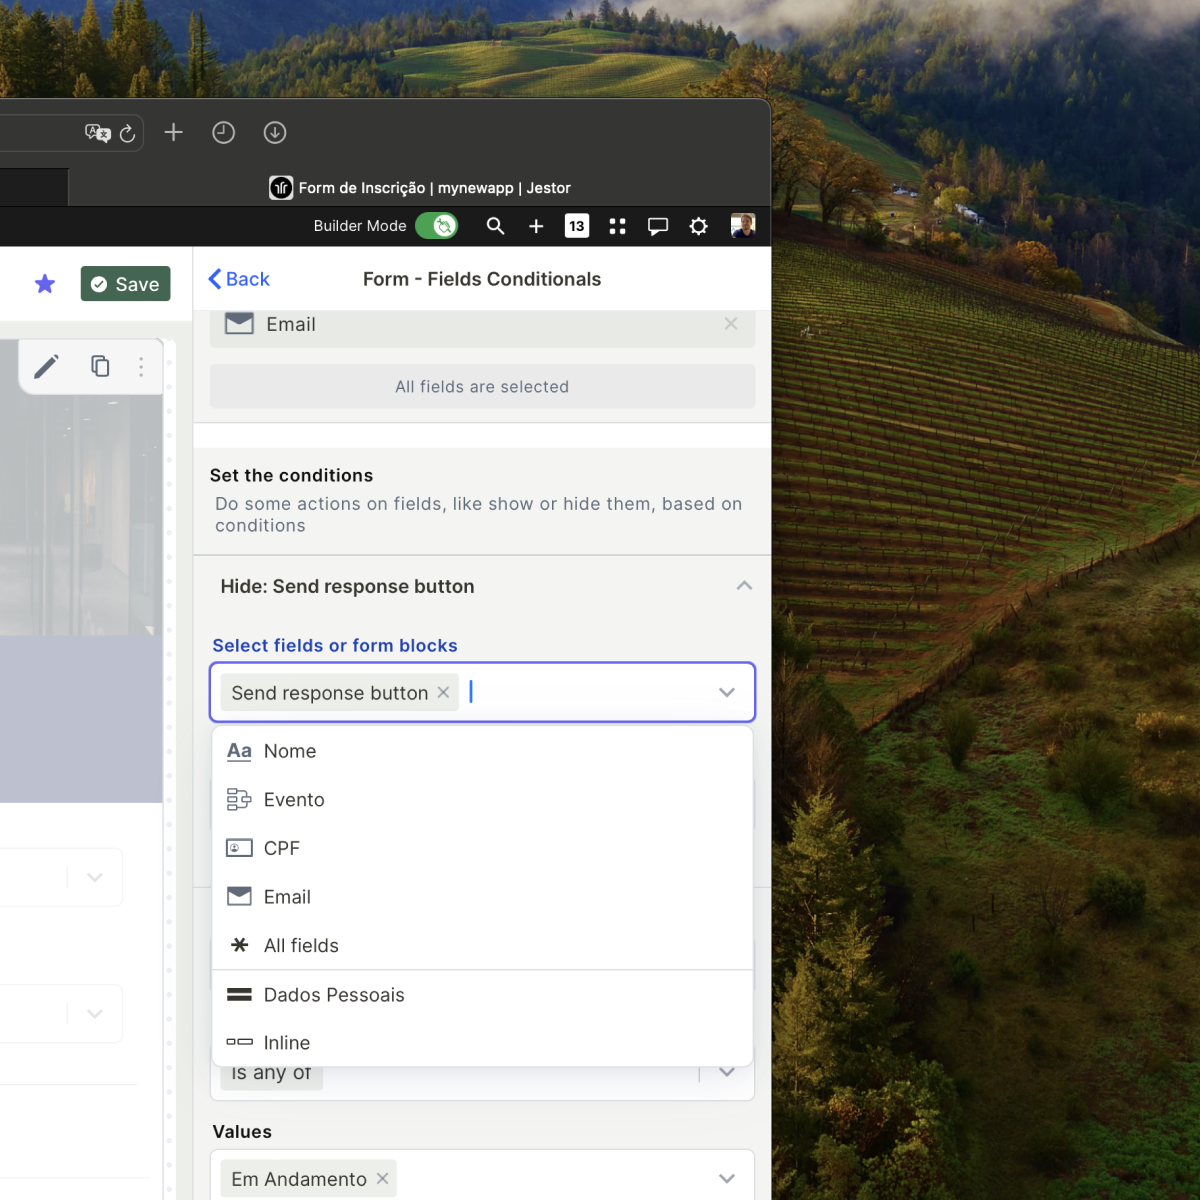Reload the page with the refresh icon
The height and width of the screenshot is (1200, 1200).
click(x=127, y=133)
